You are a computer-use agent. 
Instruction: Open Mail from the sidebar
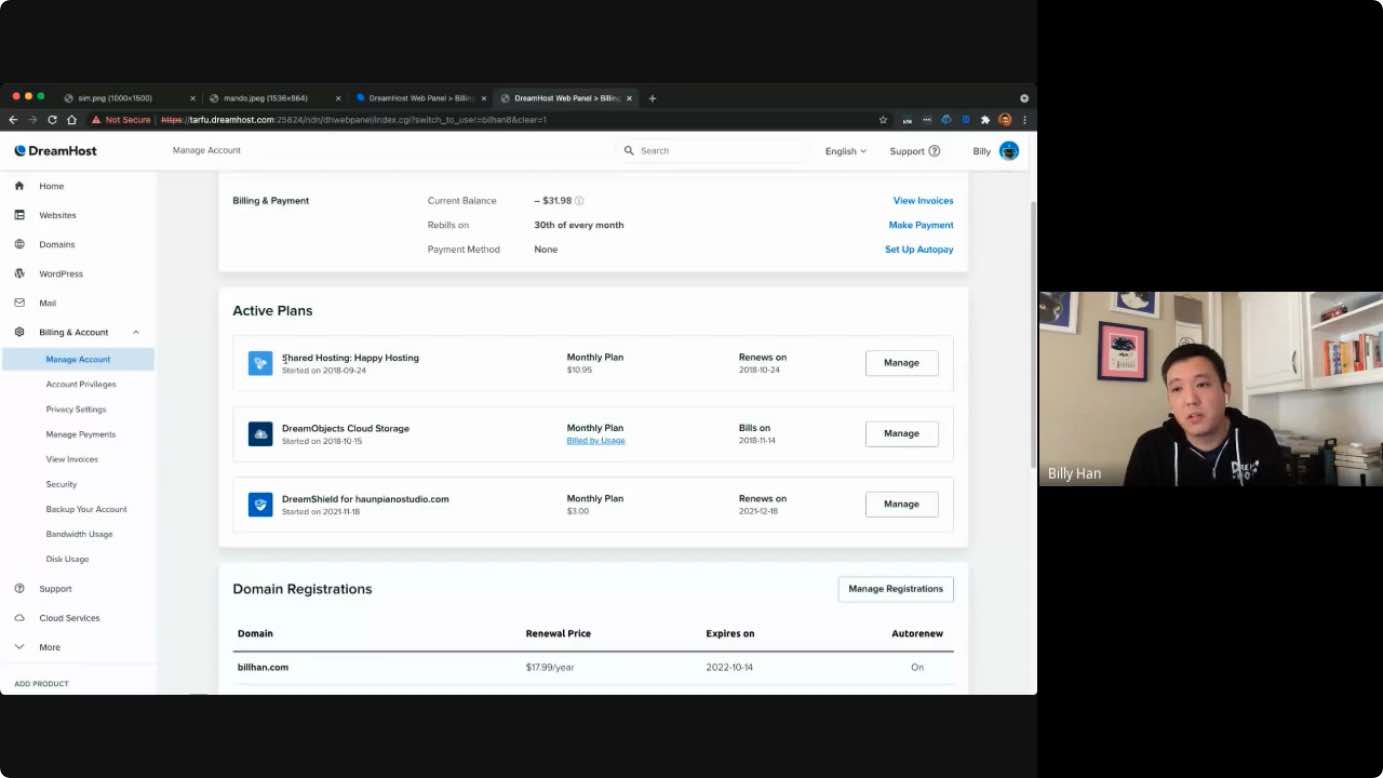[47, 303]
